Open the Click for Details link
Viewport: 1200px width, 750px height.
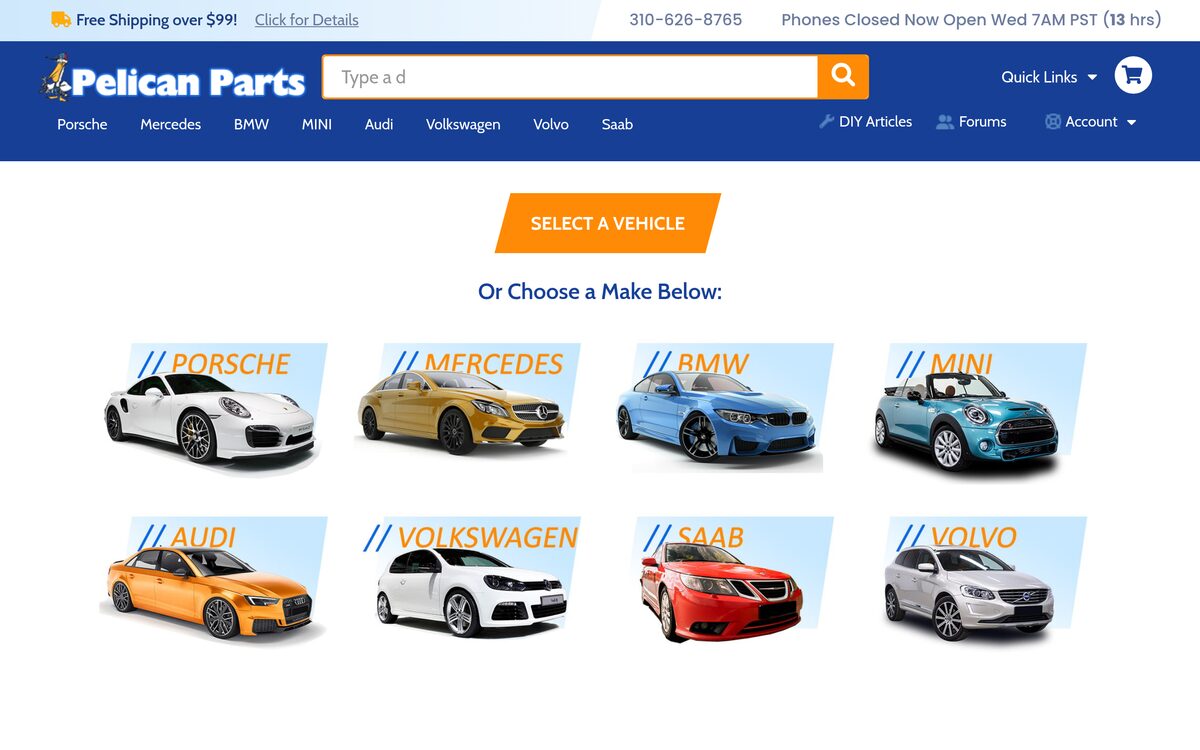306,20
